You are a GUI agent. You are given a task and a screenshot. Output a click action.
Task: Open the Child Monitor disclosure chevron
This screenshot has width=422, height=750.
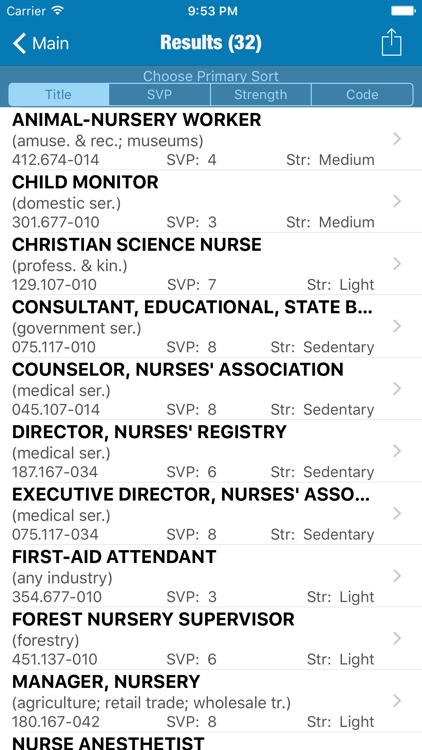[x=397, y=201]
